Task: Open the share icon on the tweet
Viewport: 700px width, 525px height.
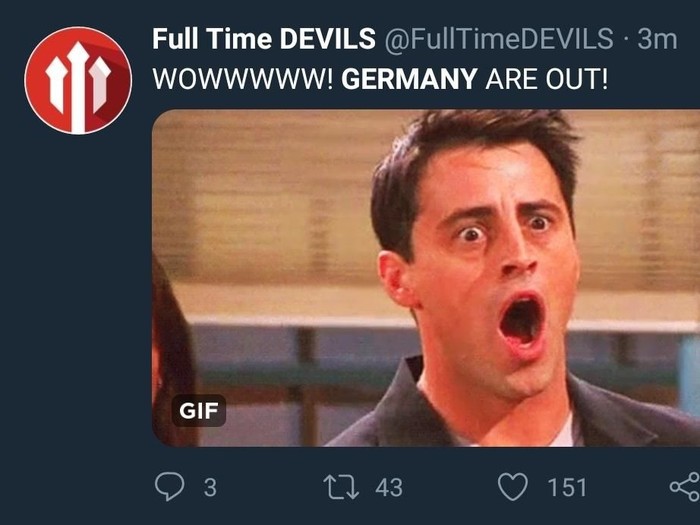Action: coord(685,487)
